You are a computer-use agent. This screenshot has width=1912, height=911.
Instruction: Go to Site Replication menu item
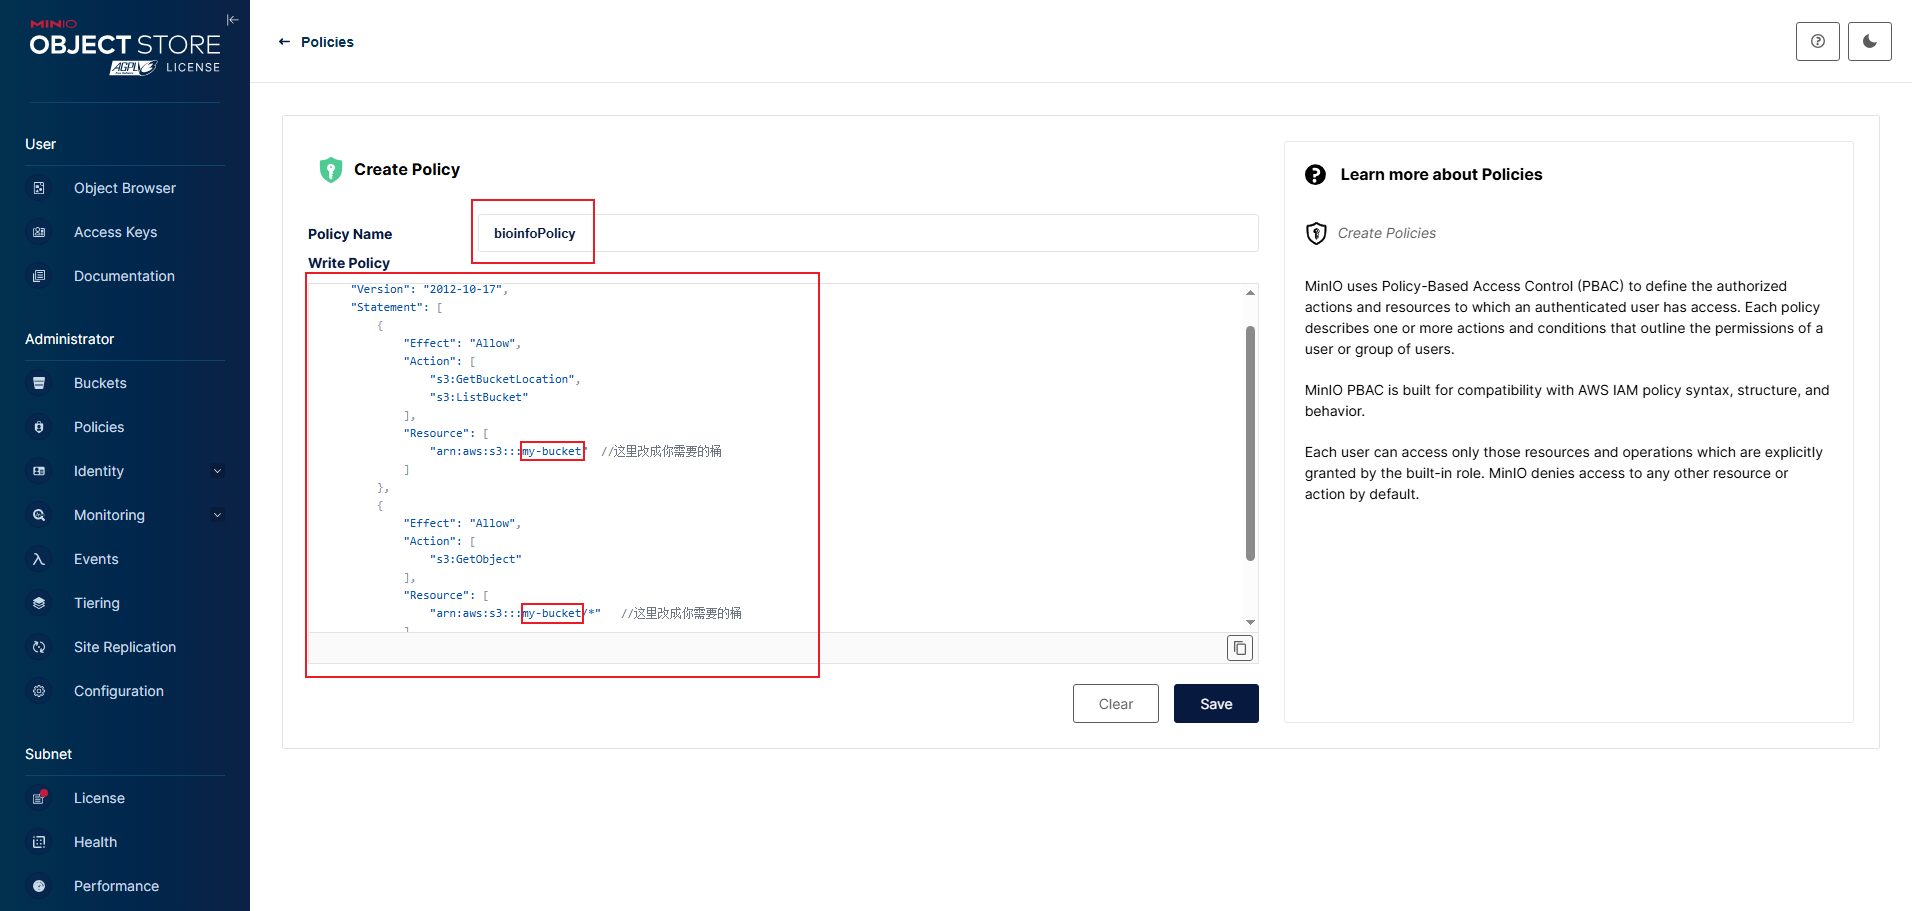point(125,647)
